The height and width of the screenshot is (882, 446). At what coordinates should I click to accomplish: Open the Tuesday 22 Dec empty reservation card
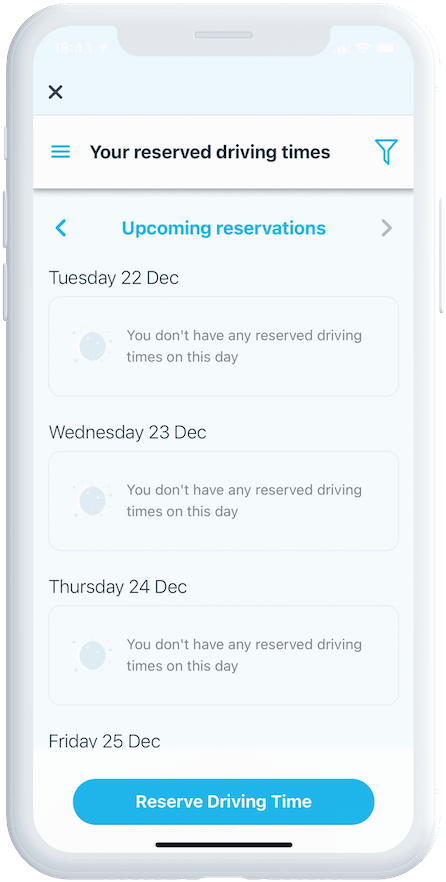223,346
